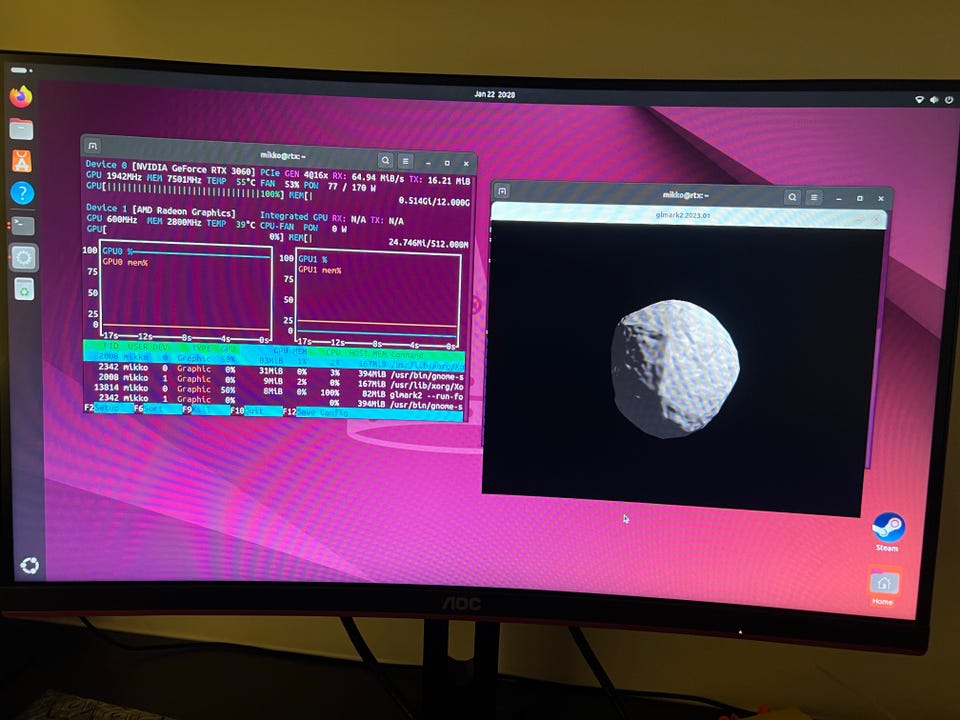Open the network status icon in top bar

pos(919,99)
